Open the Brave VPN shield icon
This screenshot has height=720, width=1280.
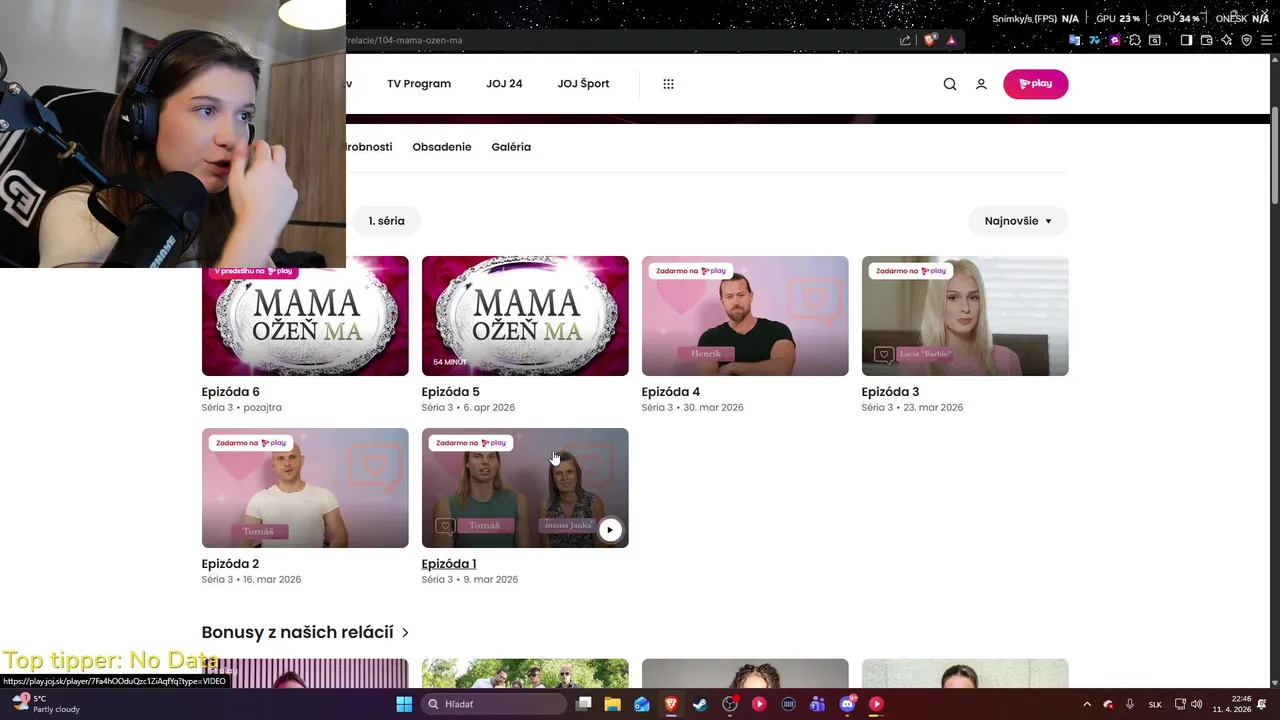1246,40
